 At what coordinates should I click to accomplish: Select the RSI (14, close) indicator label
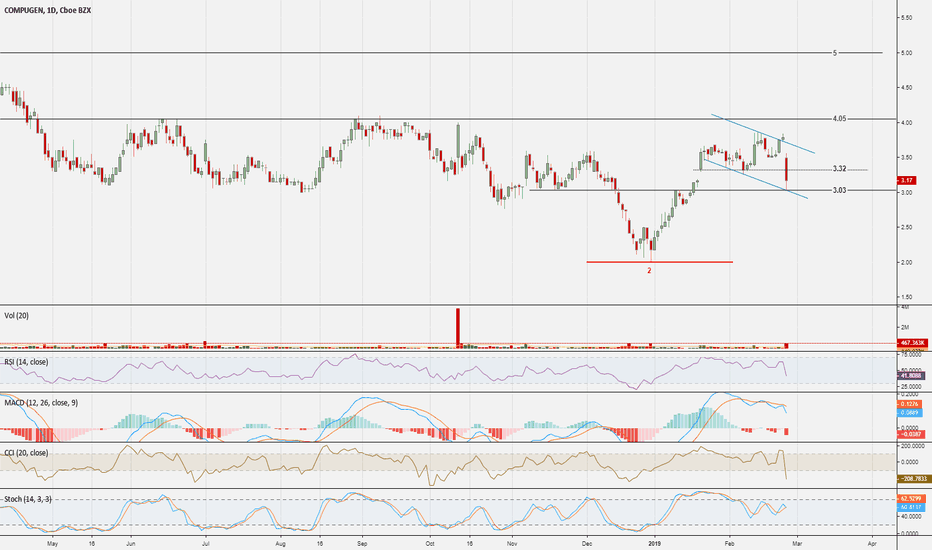tap(26, 362)
